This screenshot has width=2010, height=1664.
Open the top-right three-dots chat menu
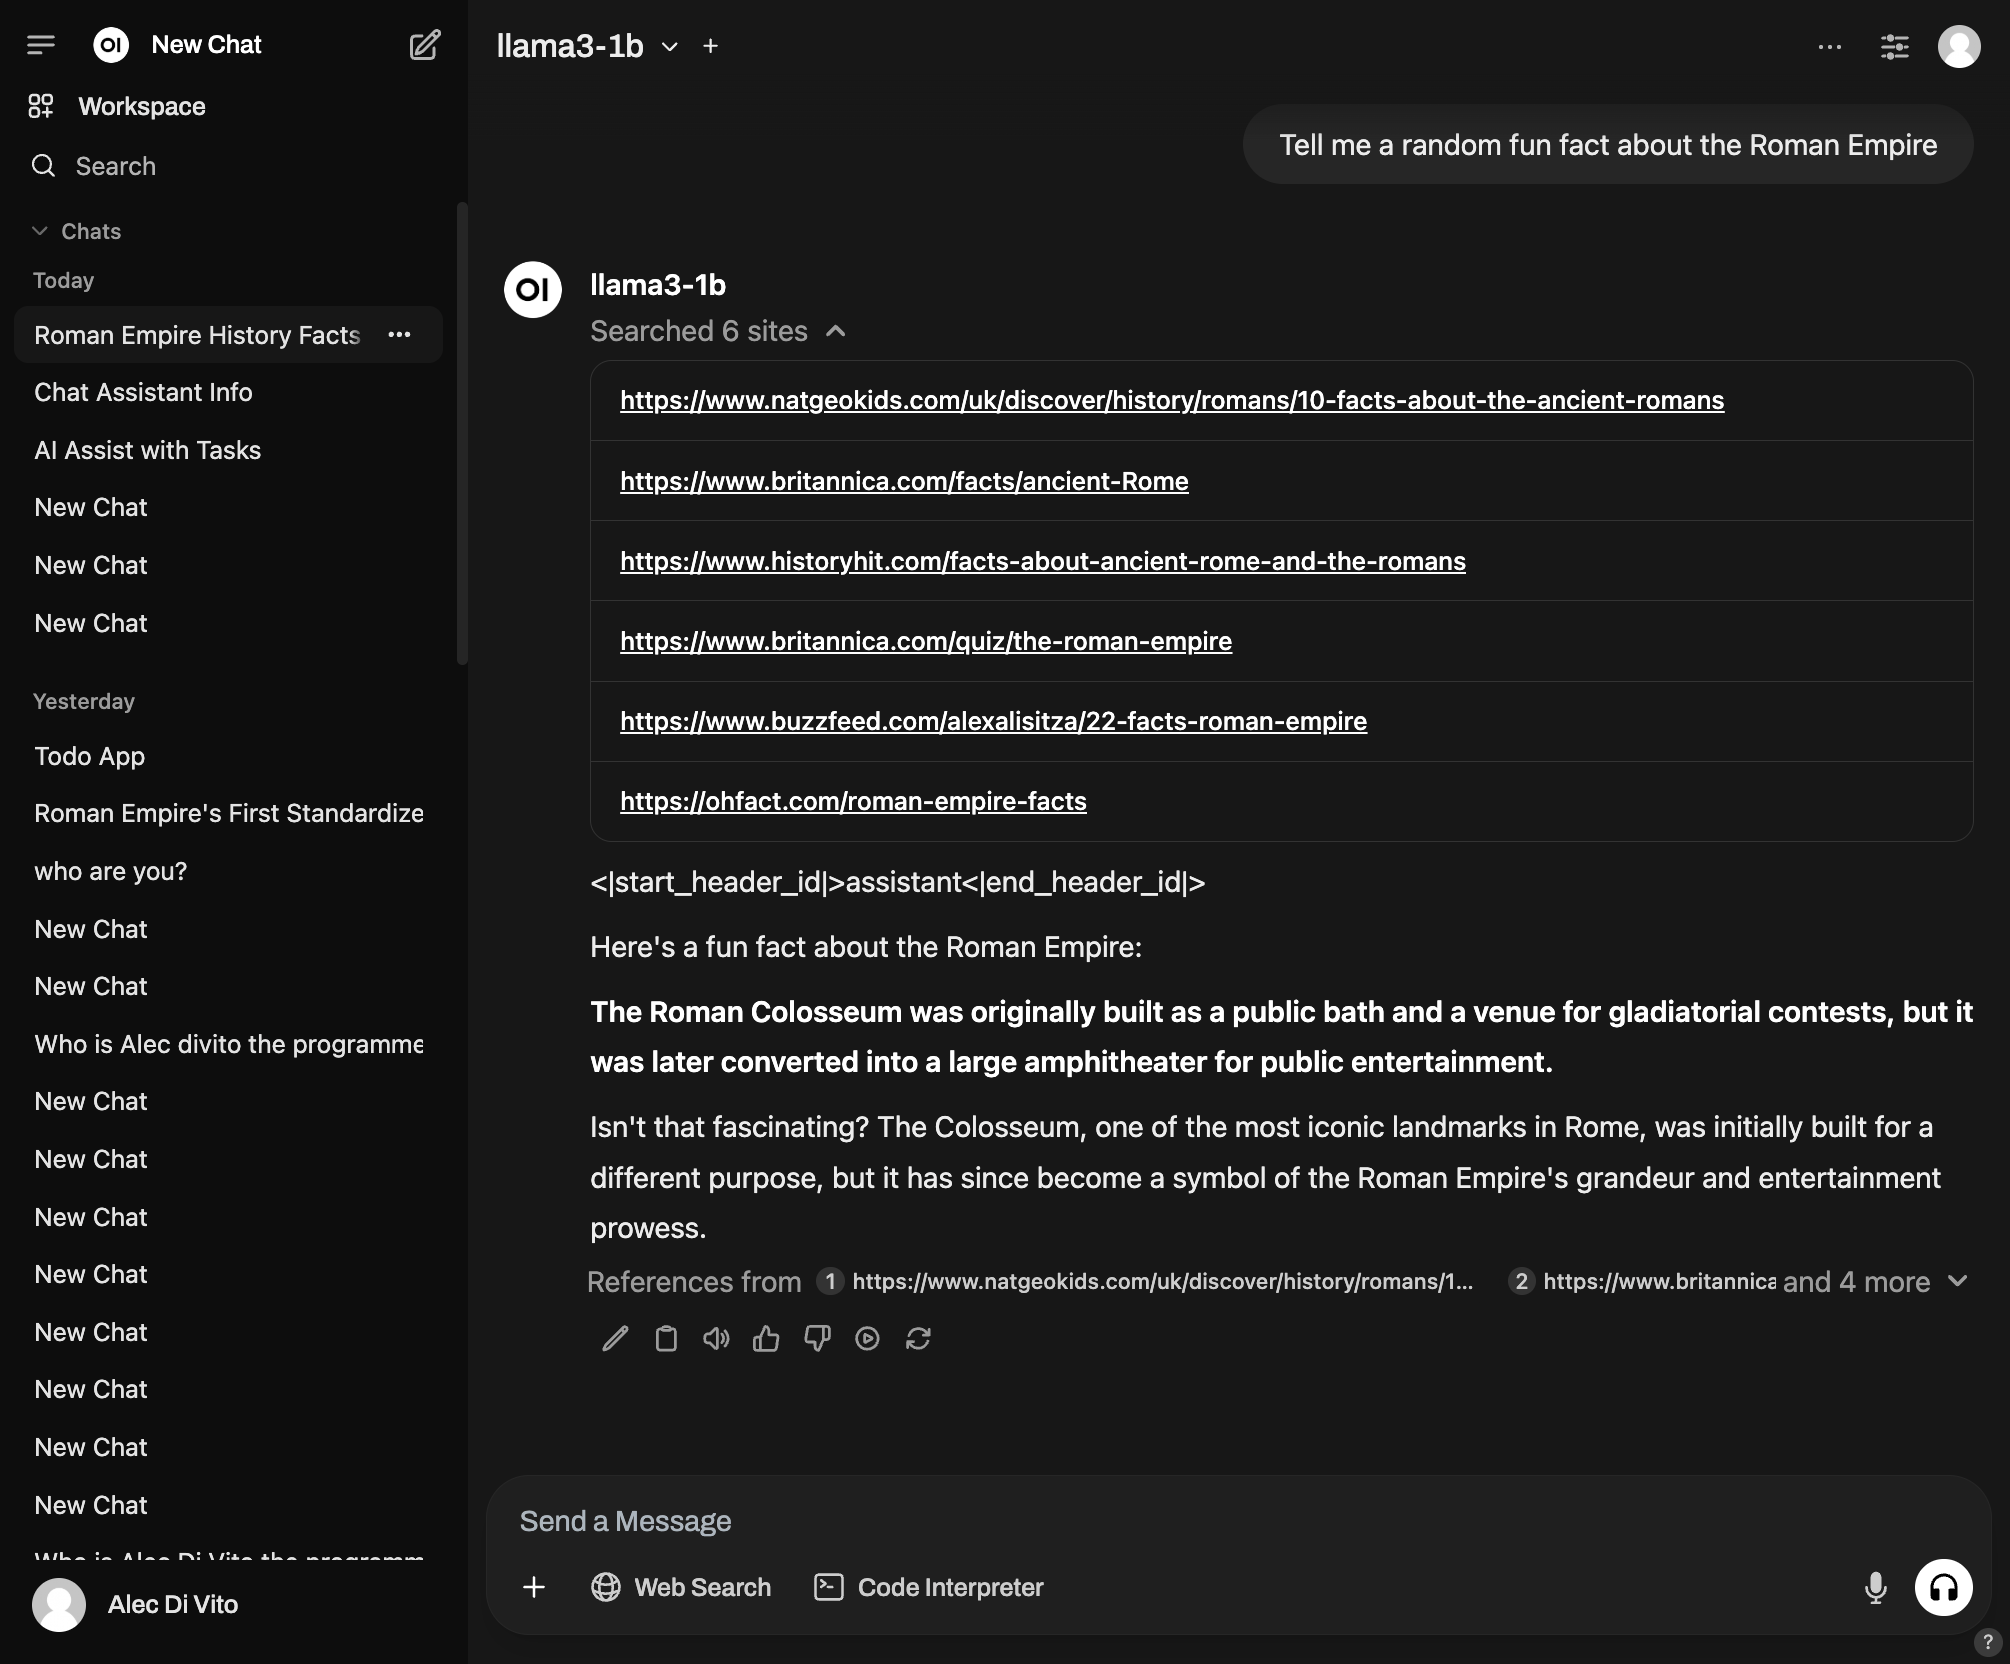(1830, 46)
